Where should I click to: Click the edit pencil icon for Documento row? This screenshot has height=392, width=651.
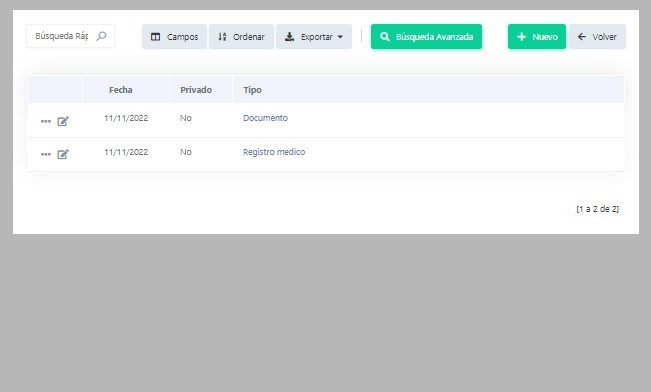[x=63, y=121]
